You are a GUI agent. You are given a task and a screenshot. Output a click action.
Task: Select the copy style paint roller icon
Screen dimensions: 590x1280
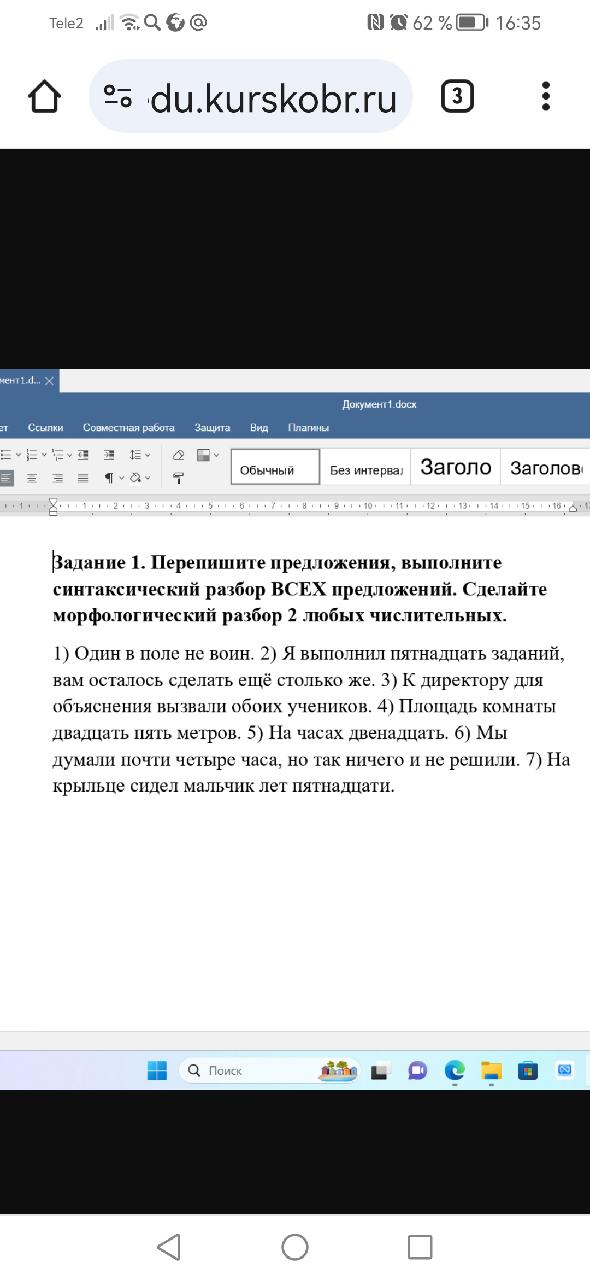tap(178, 478)
